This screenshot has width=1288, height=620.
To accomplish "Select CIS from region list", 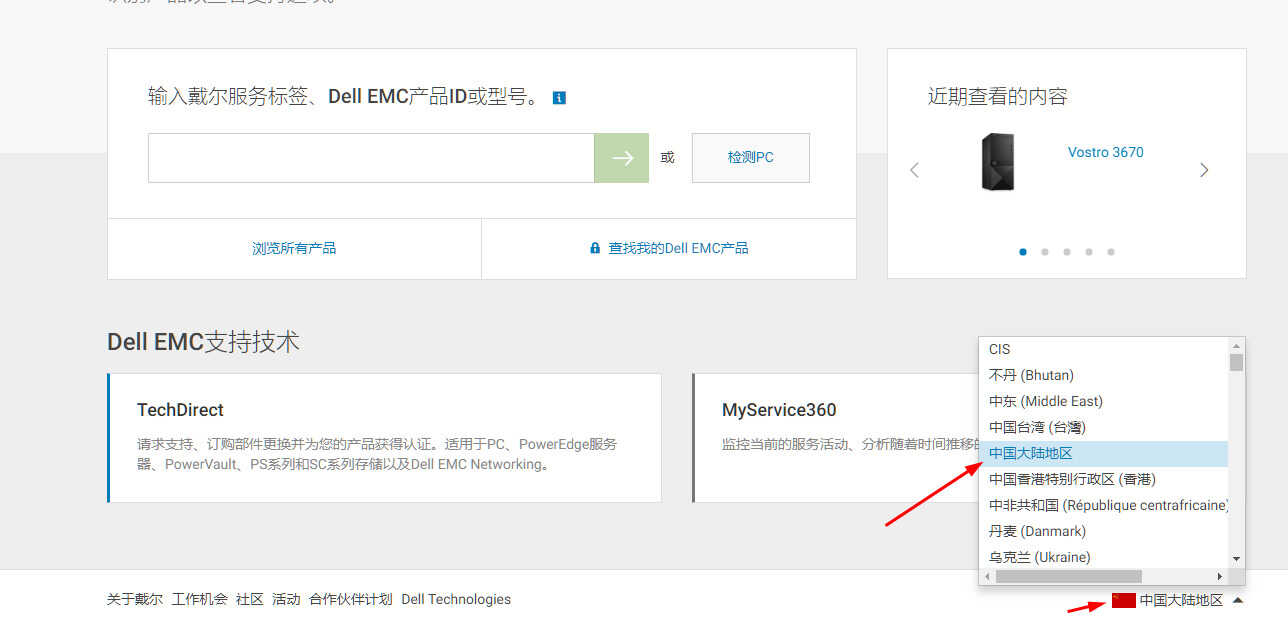I will tap(1103, 349).
